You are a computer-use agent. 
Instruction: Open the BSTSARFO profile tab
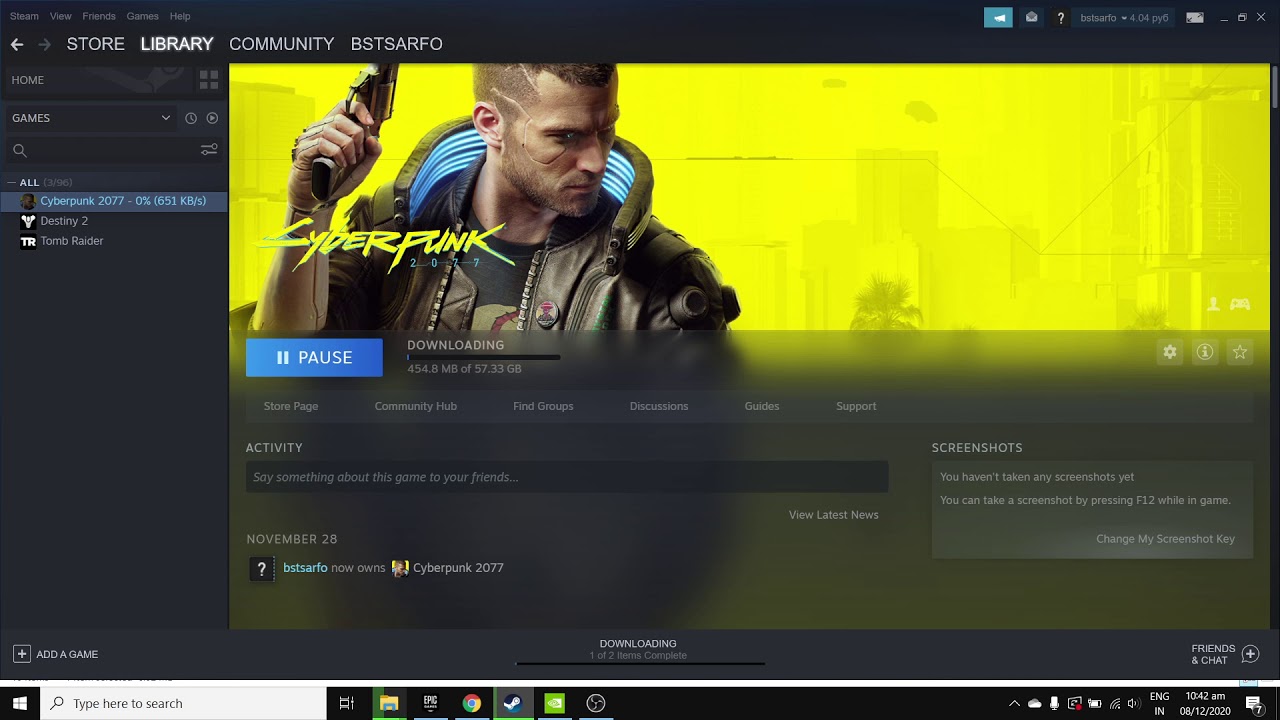[397, 44]
